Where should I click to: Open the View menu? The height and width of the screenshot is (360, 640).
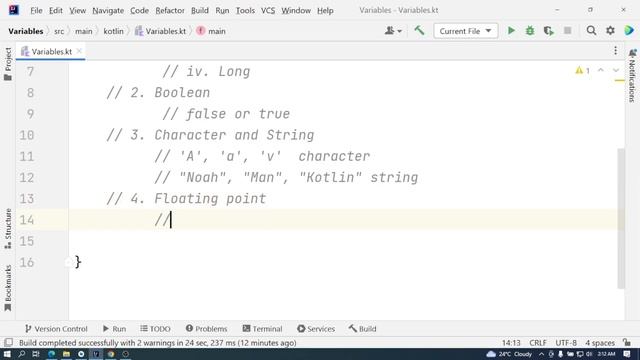[77, 11]
